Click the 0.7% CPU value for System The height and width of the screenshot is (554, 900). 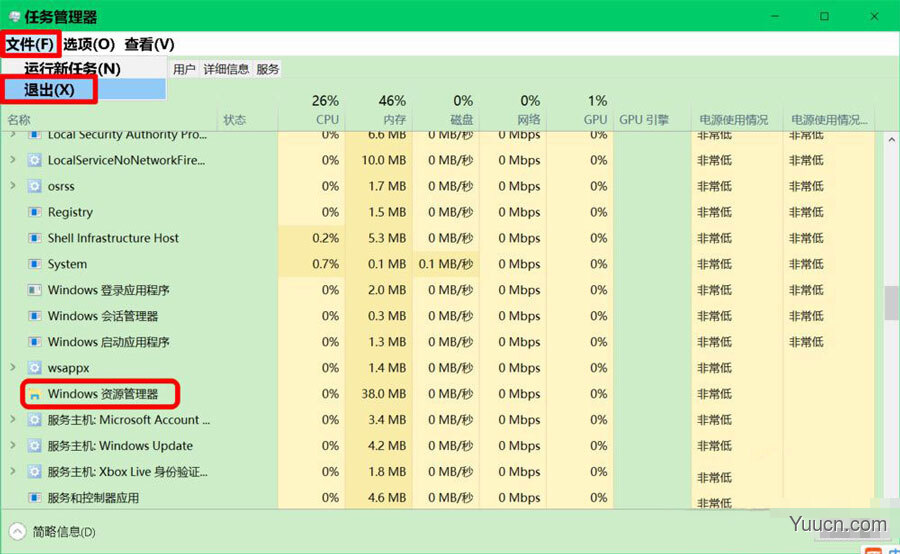pos(325,264)
